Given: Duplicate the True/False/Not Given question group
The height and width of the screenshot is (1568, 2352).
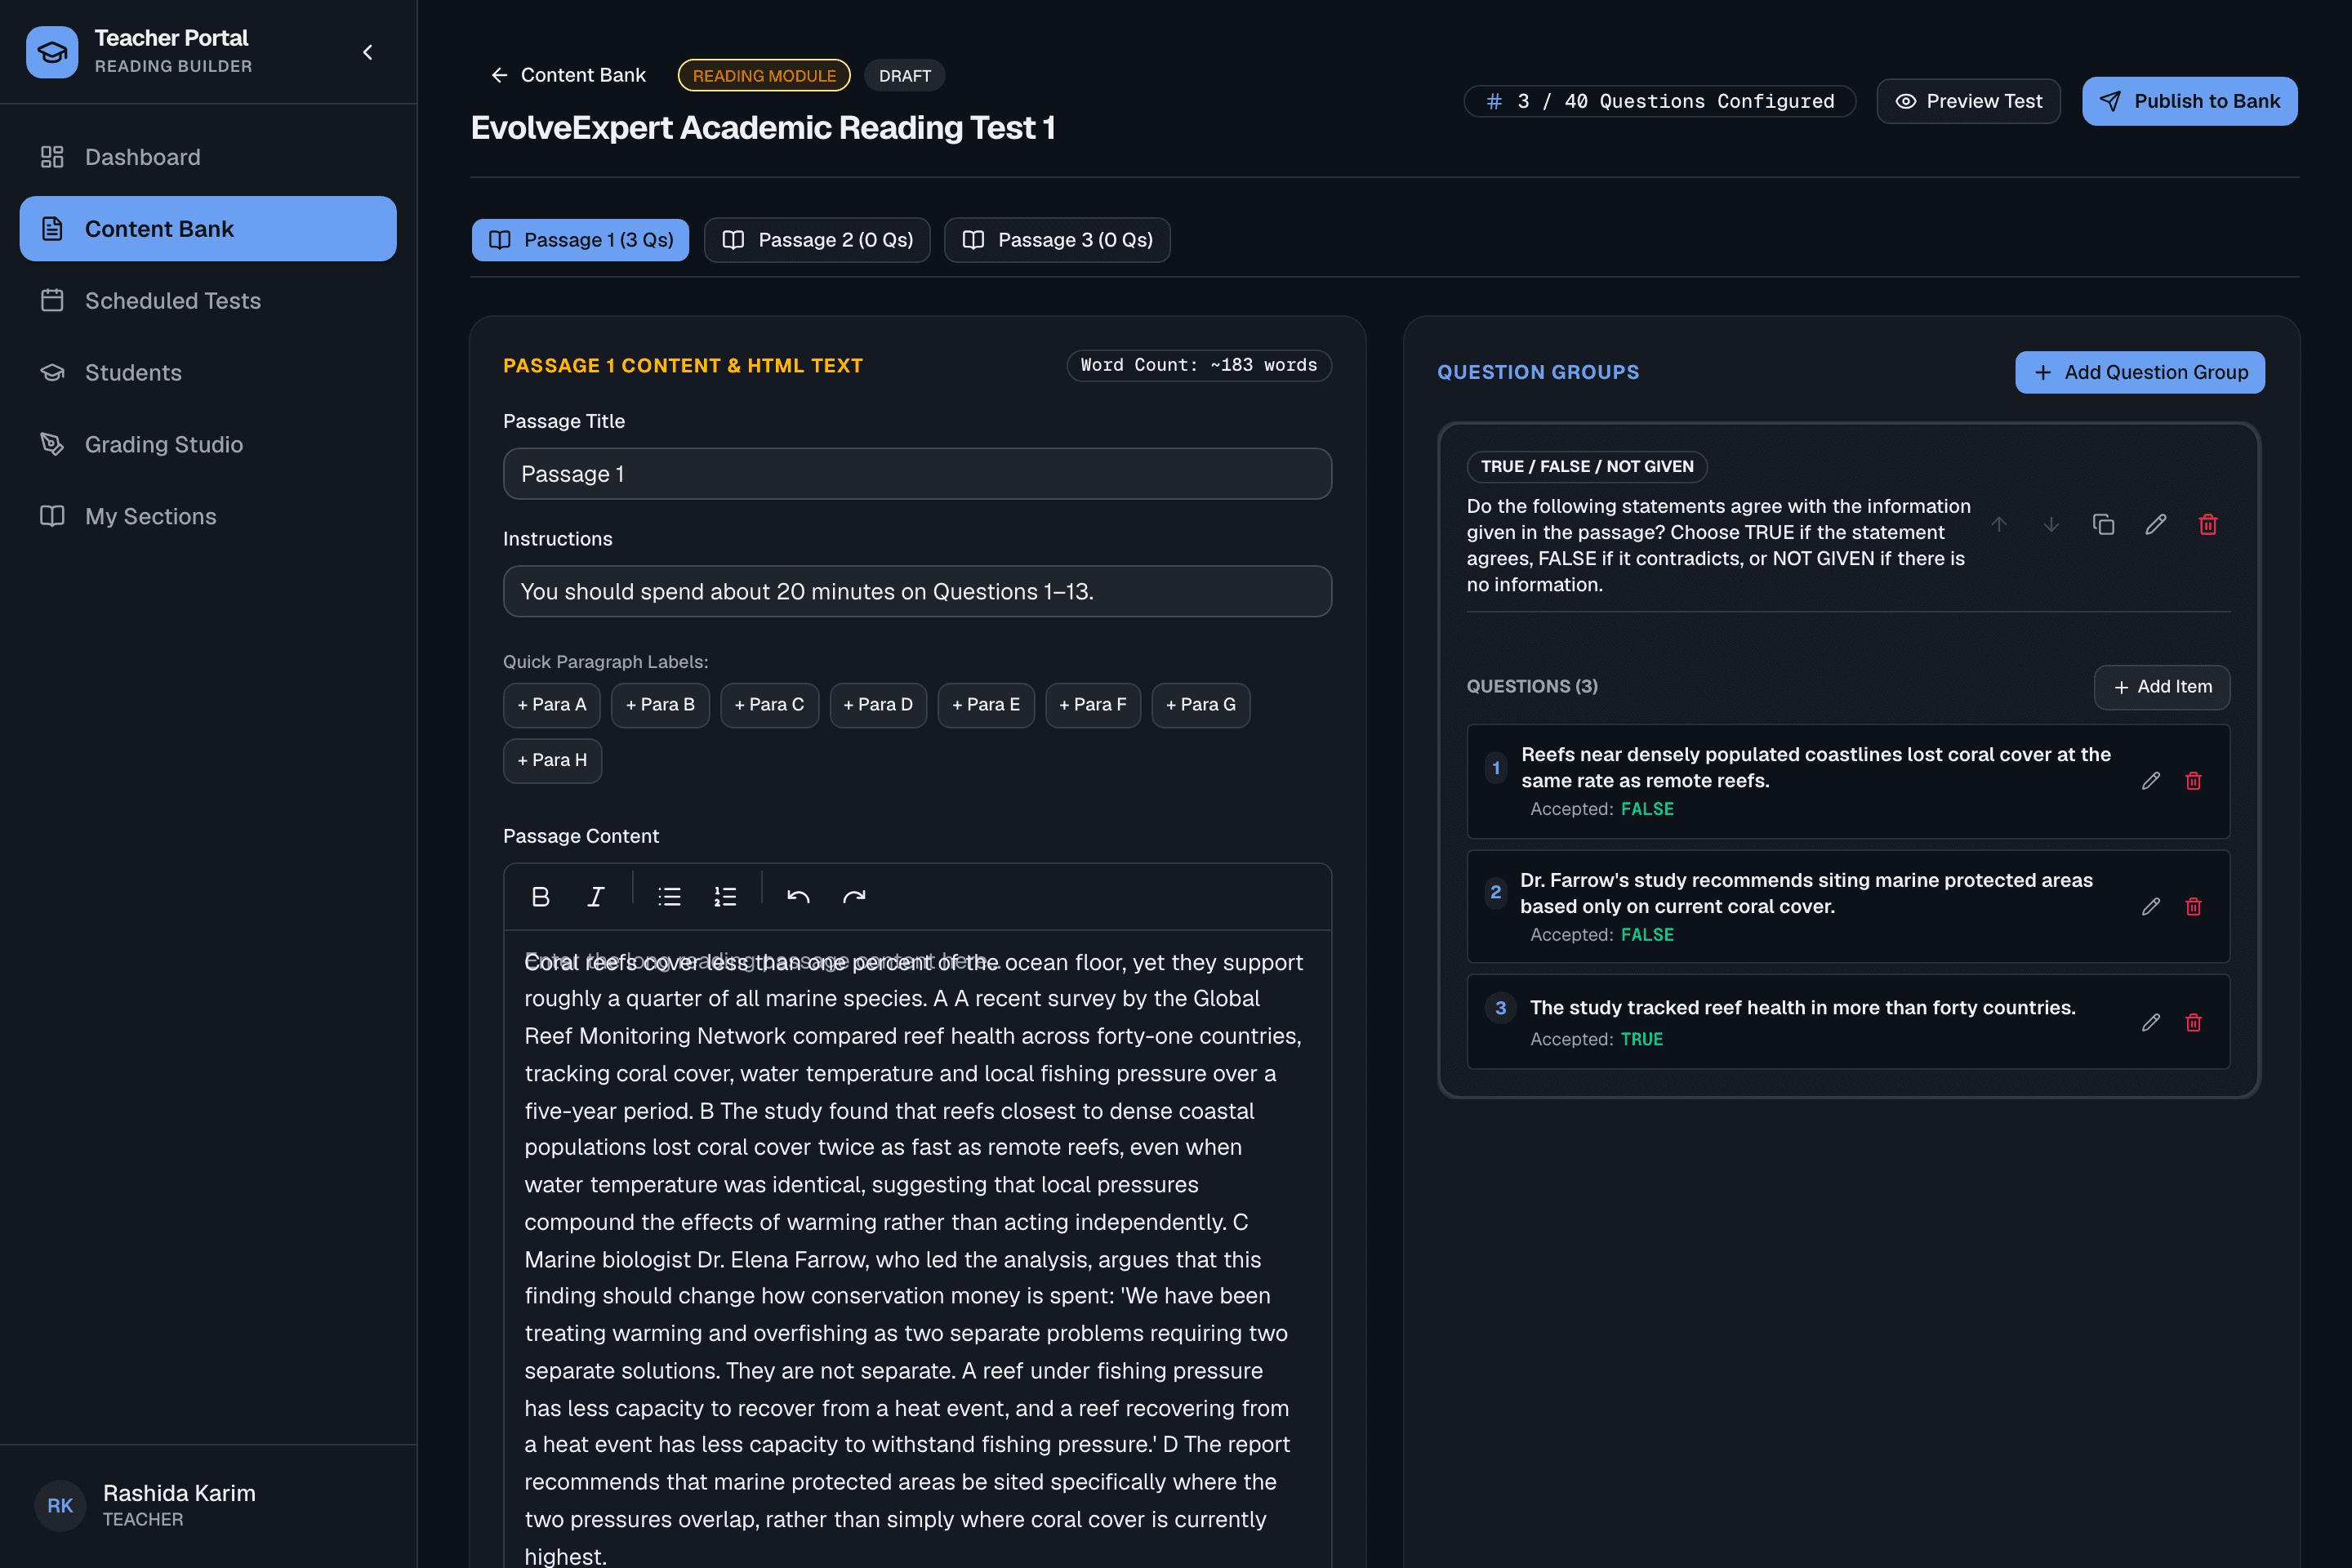Looking at the screenshot, I should (2103, 525).
